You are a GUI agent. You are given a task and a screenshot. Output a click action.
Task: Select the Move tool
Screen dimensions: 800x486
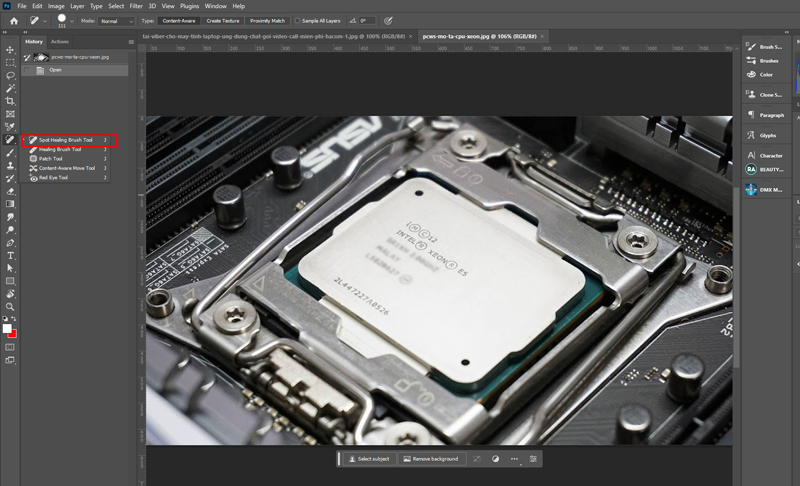click(10, 50)
